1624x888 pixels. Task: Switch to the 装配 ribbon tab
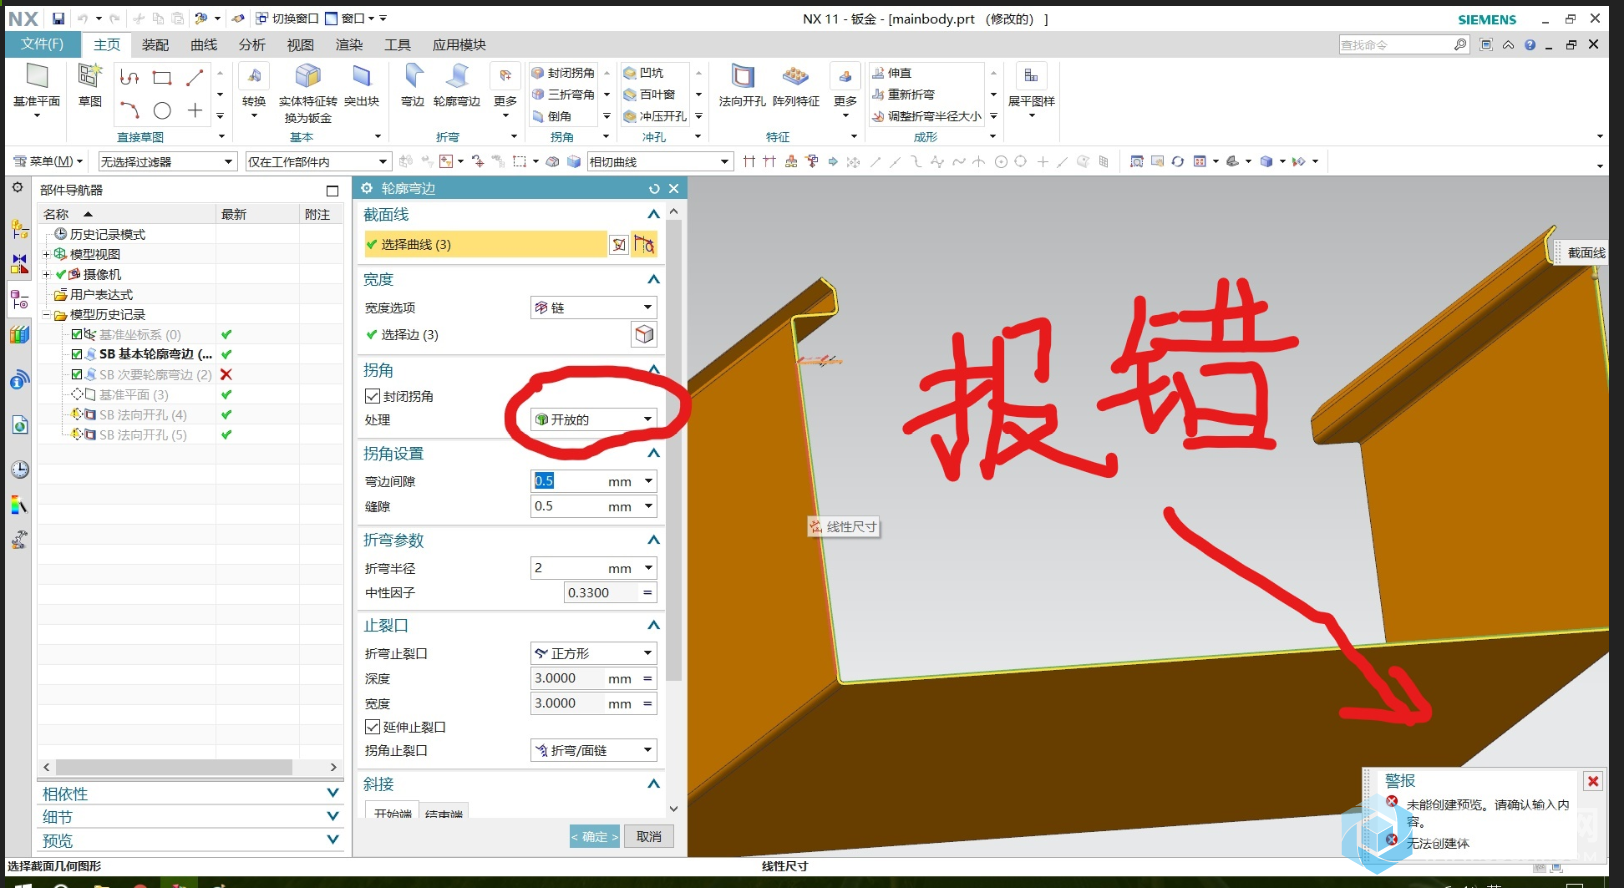coord(155,44)
